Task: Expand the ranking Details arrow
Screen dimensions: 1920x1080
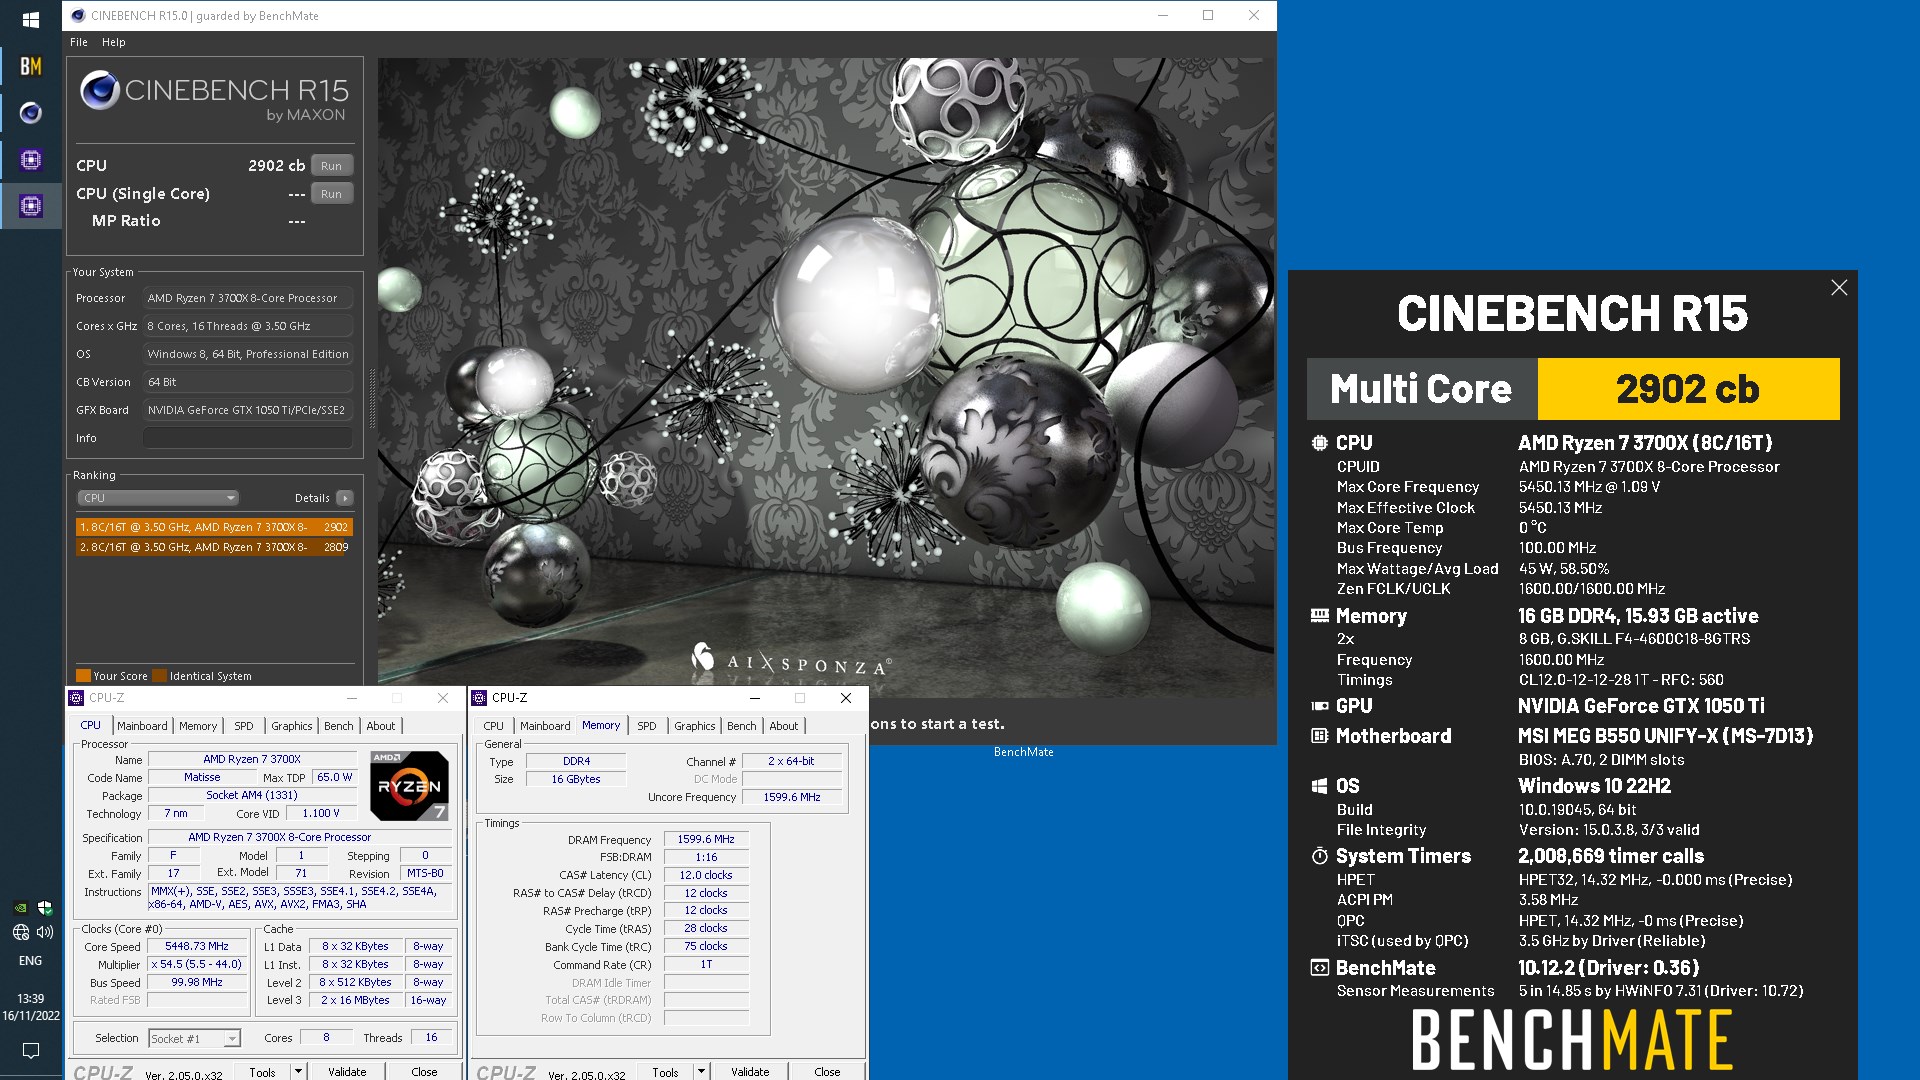Action: click(345, 498)
